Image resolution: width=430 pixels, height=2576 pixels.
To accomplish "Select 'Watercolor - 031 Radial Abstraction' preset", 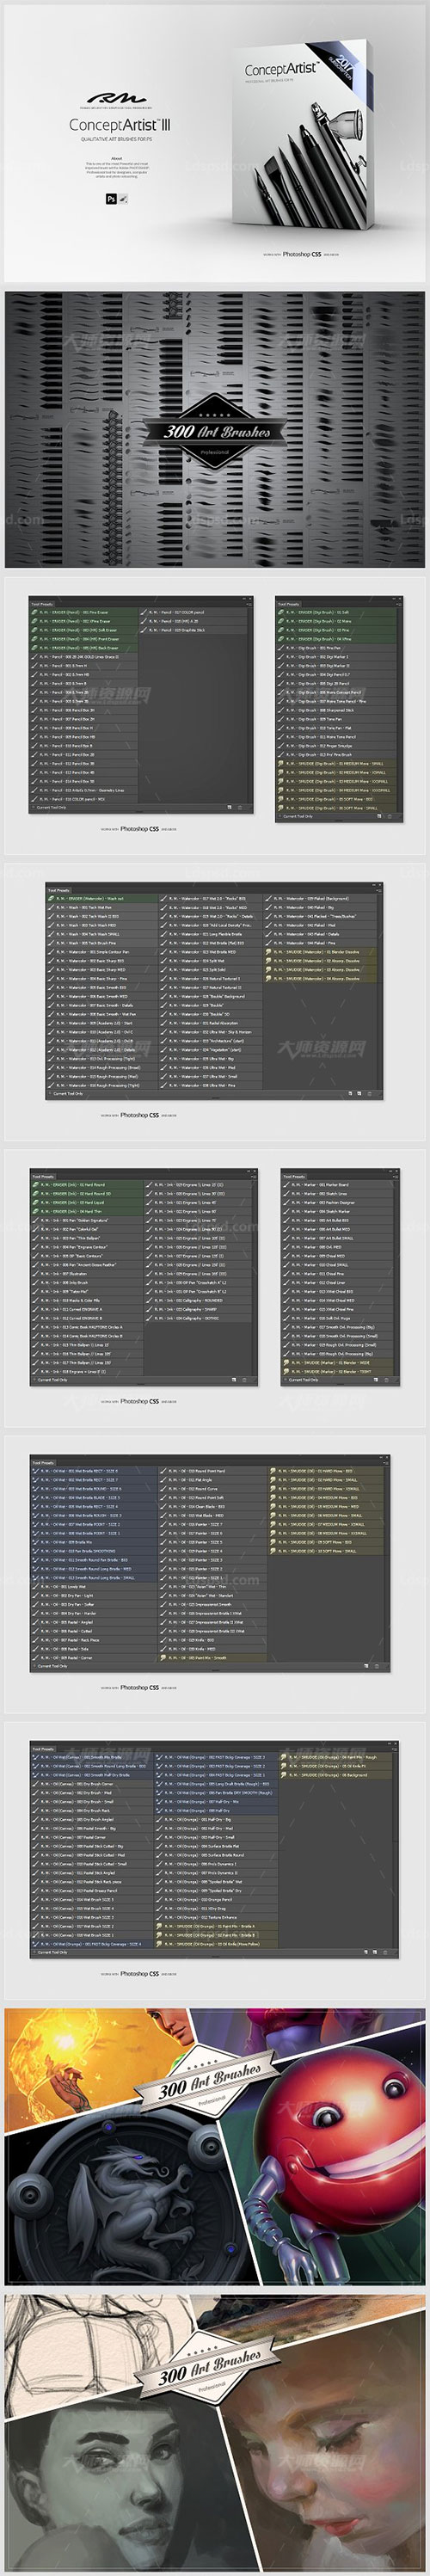I will pos(210,1023).
